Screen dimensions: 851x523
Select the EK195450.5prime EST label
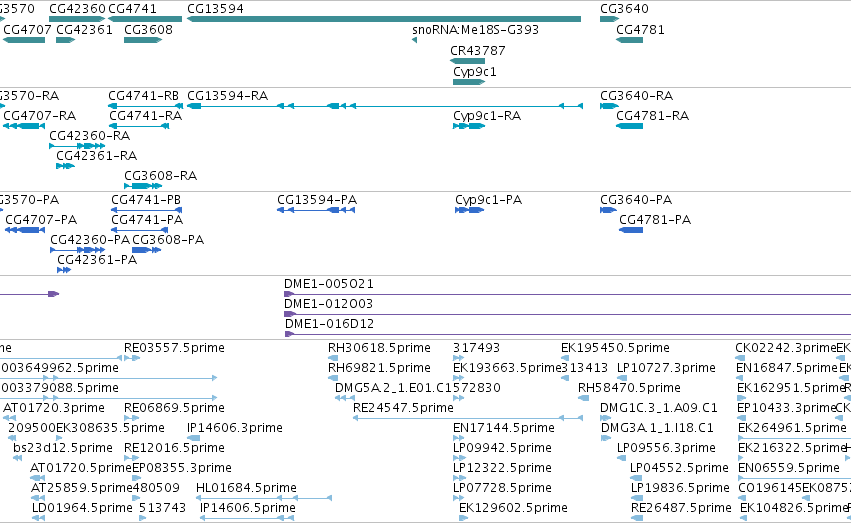tap(615, 348)
